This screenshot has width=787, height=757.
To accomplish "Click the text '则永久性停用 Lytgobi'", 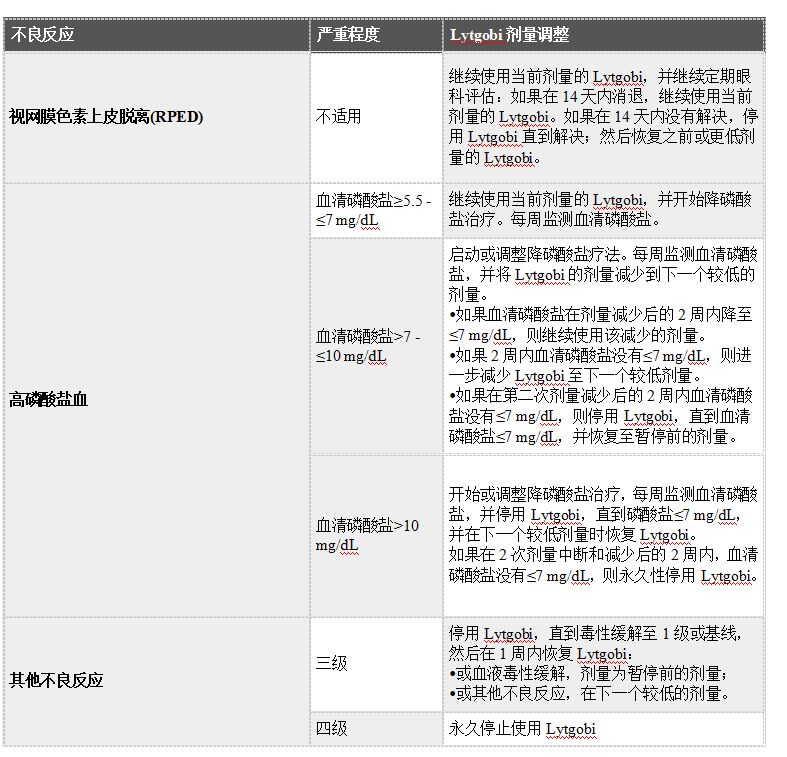I will (676, 576).
